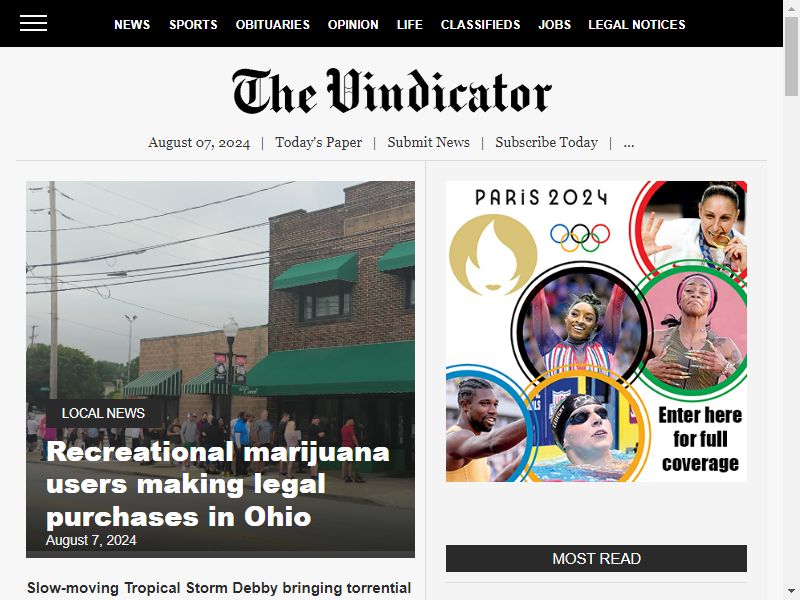
Task: Open the News menu
Action: point(132,24)
